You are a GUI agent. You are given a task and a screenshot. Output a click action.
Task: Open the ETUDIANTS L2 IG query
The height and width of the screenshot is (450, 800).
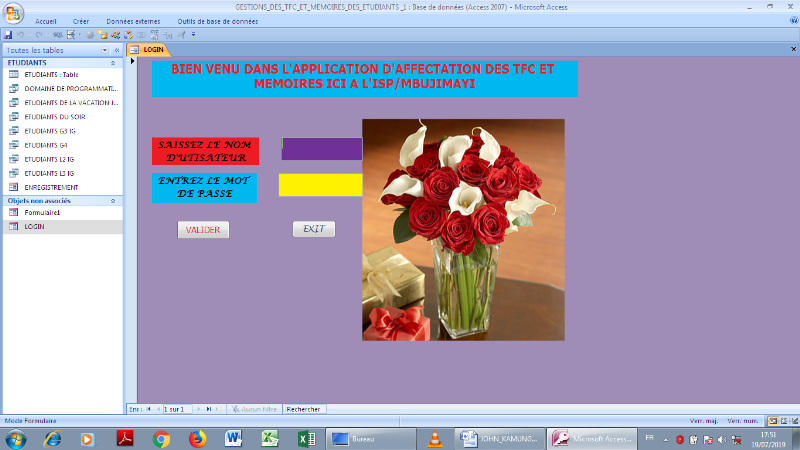pyautogui.click(x=63, y=159)
